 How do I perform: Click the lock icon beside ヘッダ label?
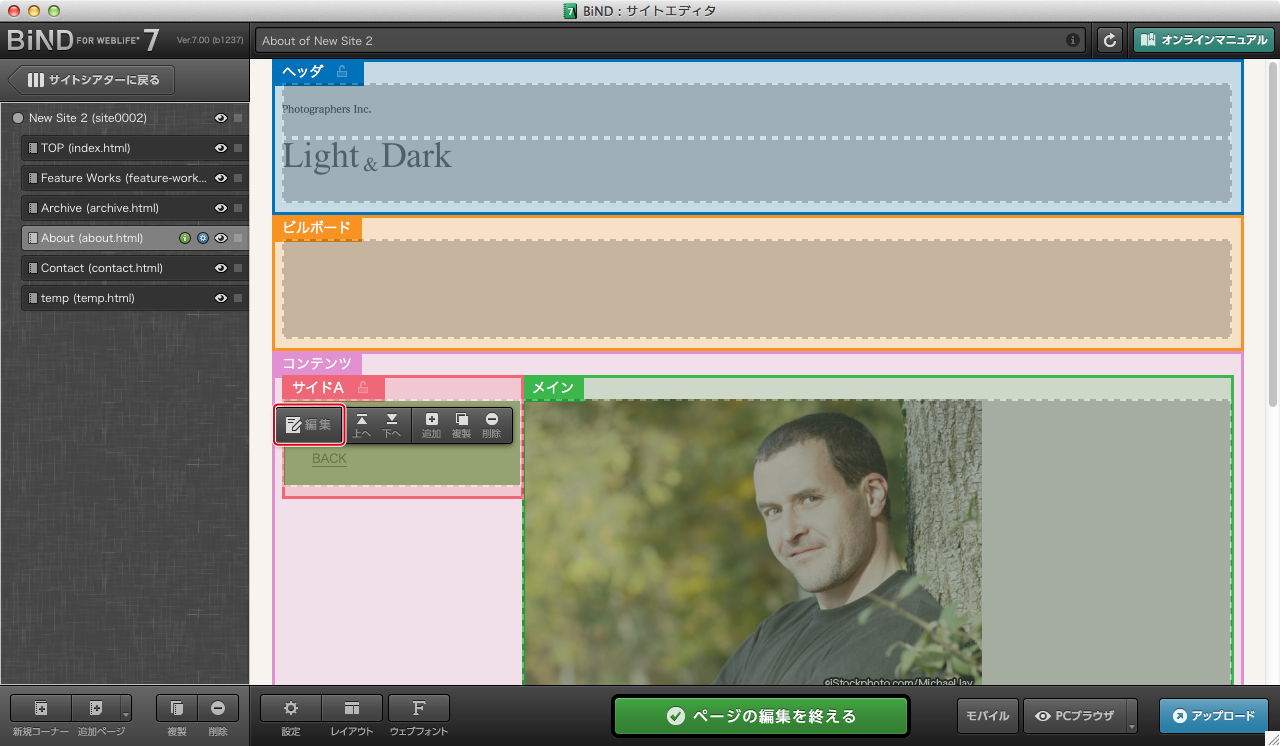tap(342, 71)
